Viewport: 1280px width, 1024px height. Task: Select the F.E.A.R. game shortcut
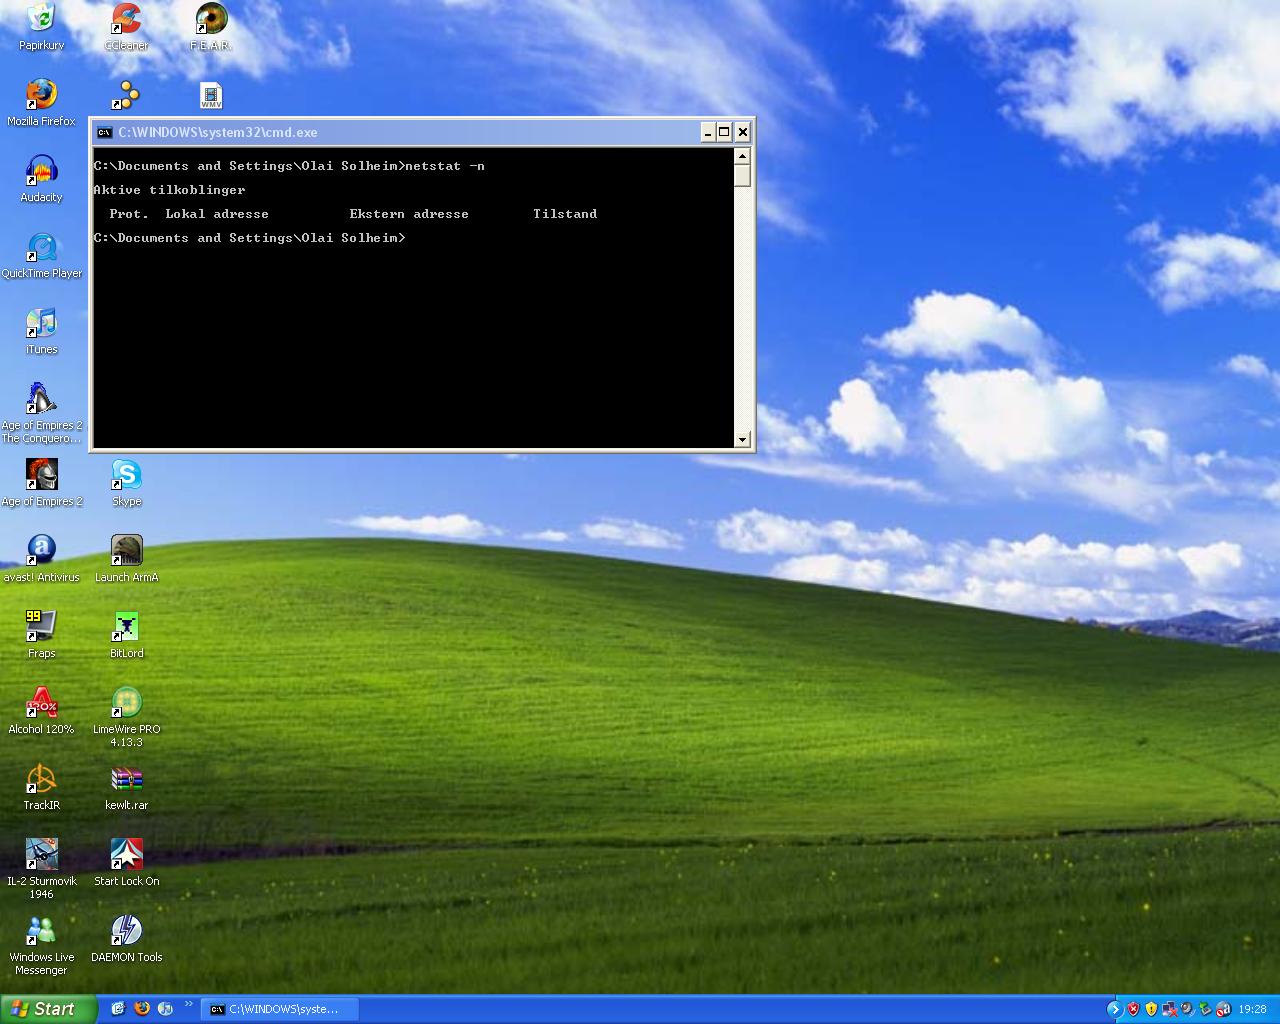coord(211,27)
